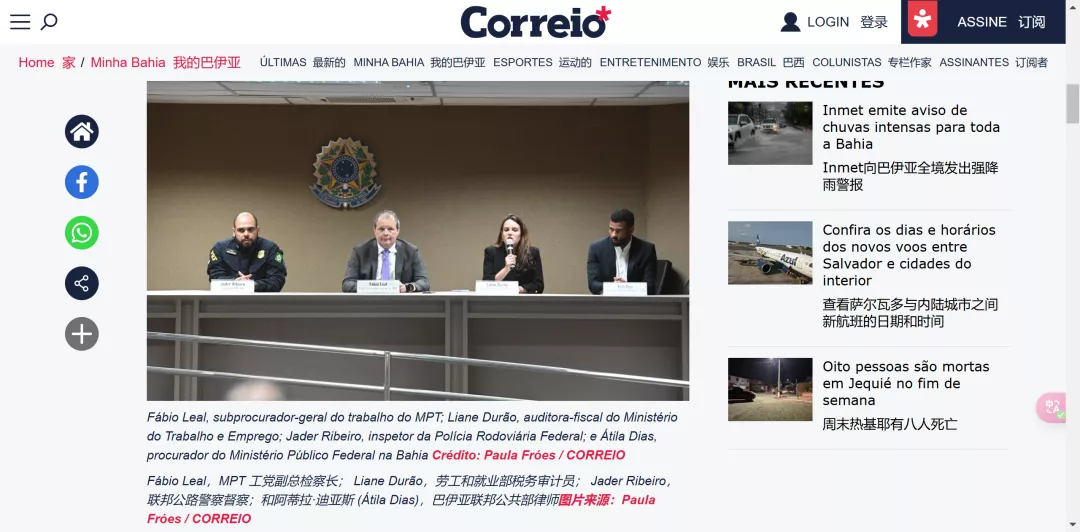Click the page vertical scrollbar thumb
This screenshot has height=532, width=1080.
click(1072, 103)
